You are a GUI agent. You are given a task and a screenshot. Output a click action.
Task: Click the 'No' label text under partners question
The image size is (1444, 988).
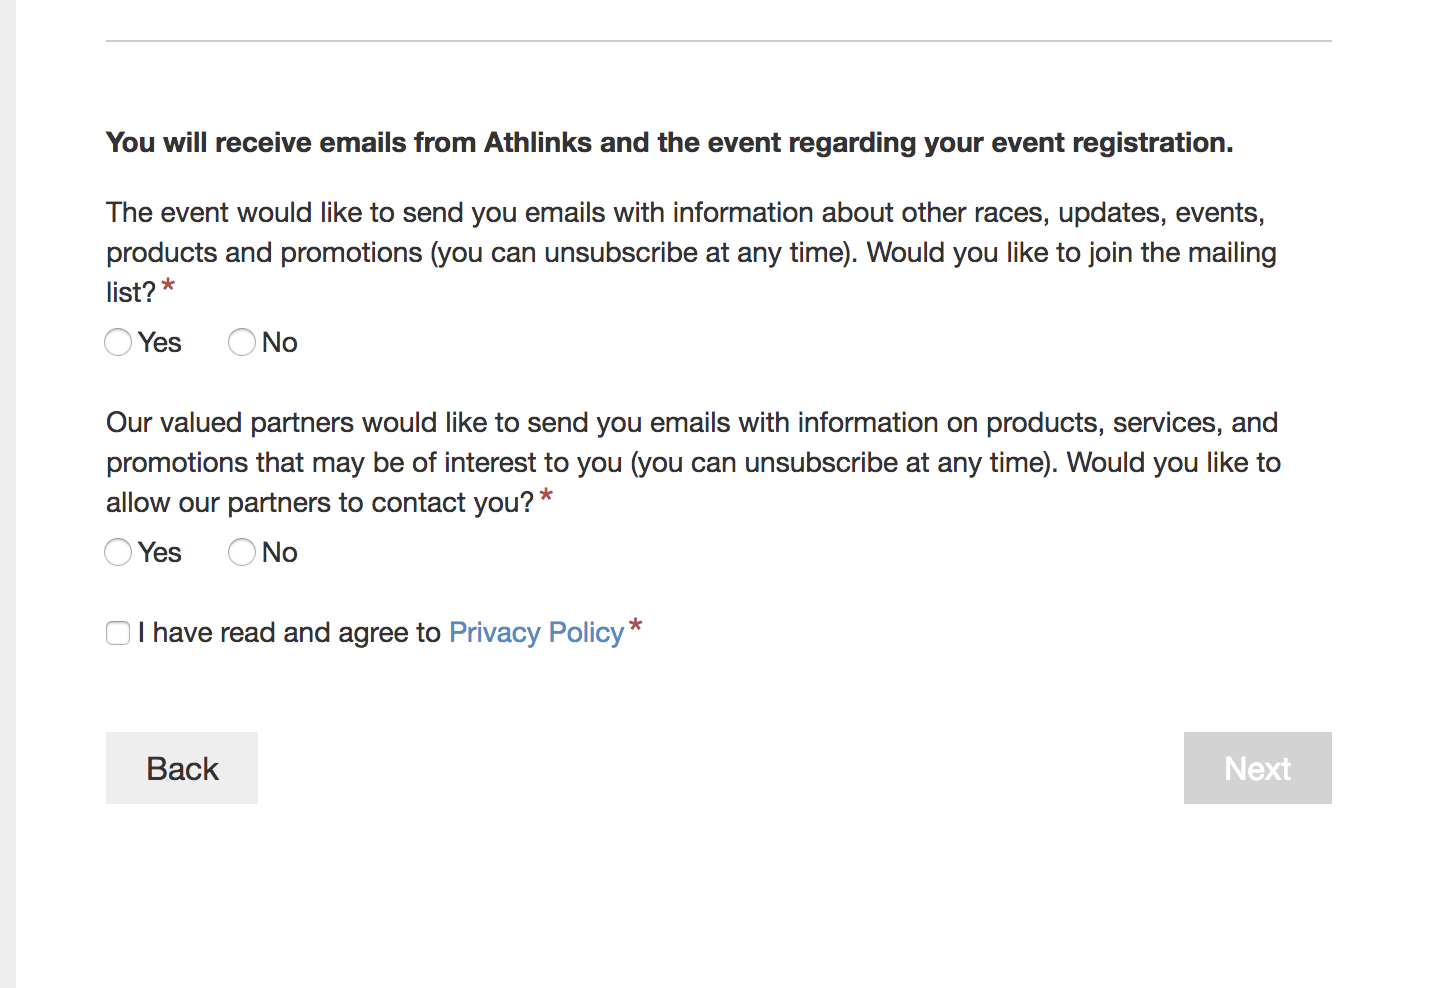click(x=280, y=553)
